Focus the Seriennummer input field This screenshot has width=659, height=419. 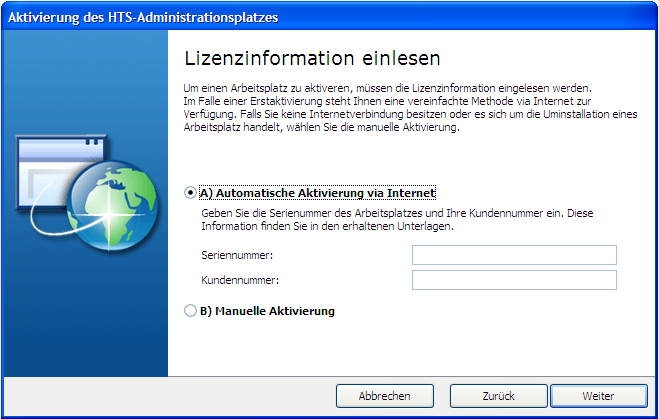point(514,255)
